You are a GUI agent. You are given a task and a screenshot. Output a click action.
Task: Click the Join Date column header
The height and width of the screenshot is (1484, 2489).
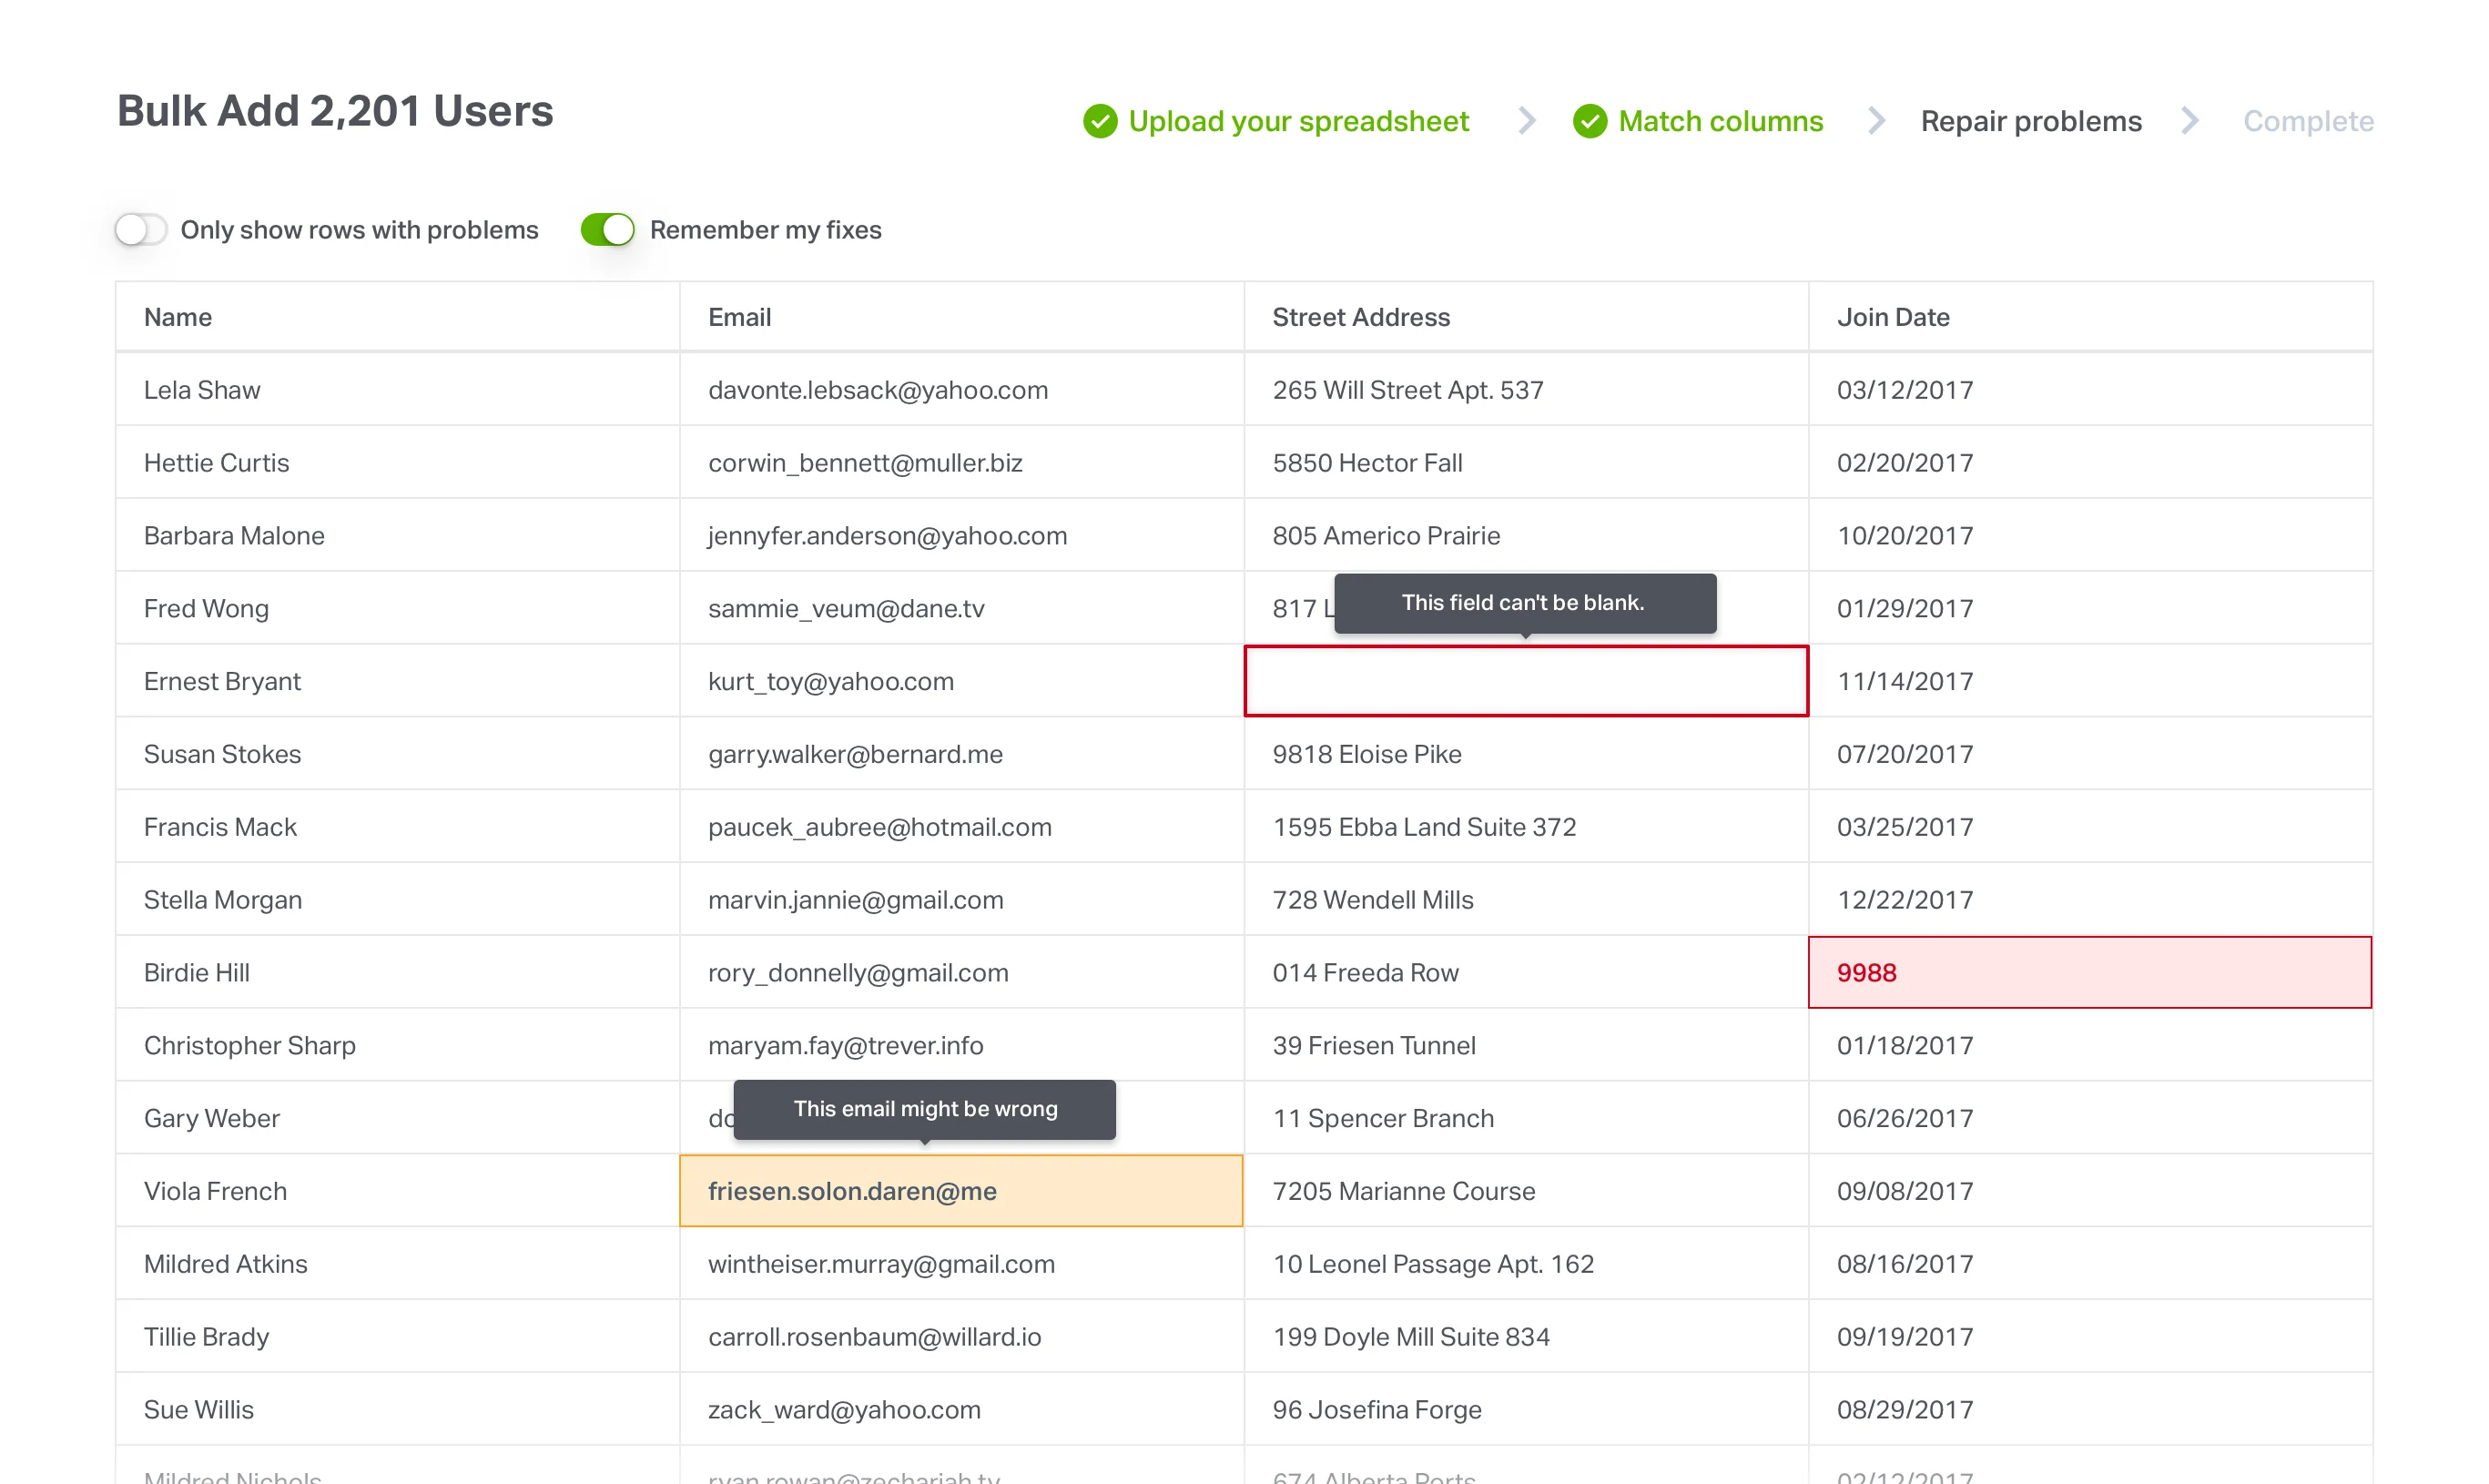tap(1892, 317)
